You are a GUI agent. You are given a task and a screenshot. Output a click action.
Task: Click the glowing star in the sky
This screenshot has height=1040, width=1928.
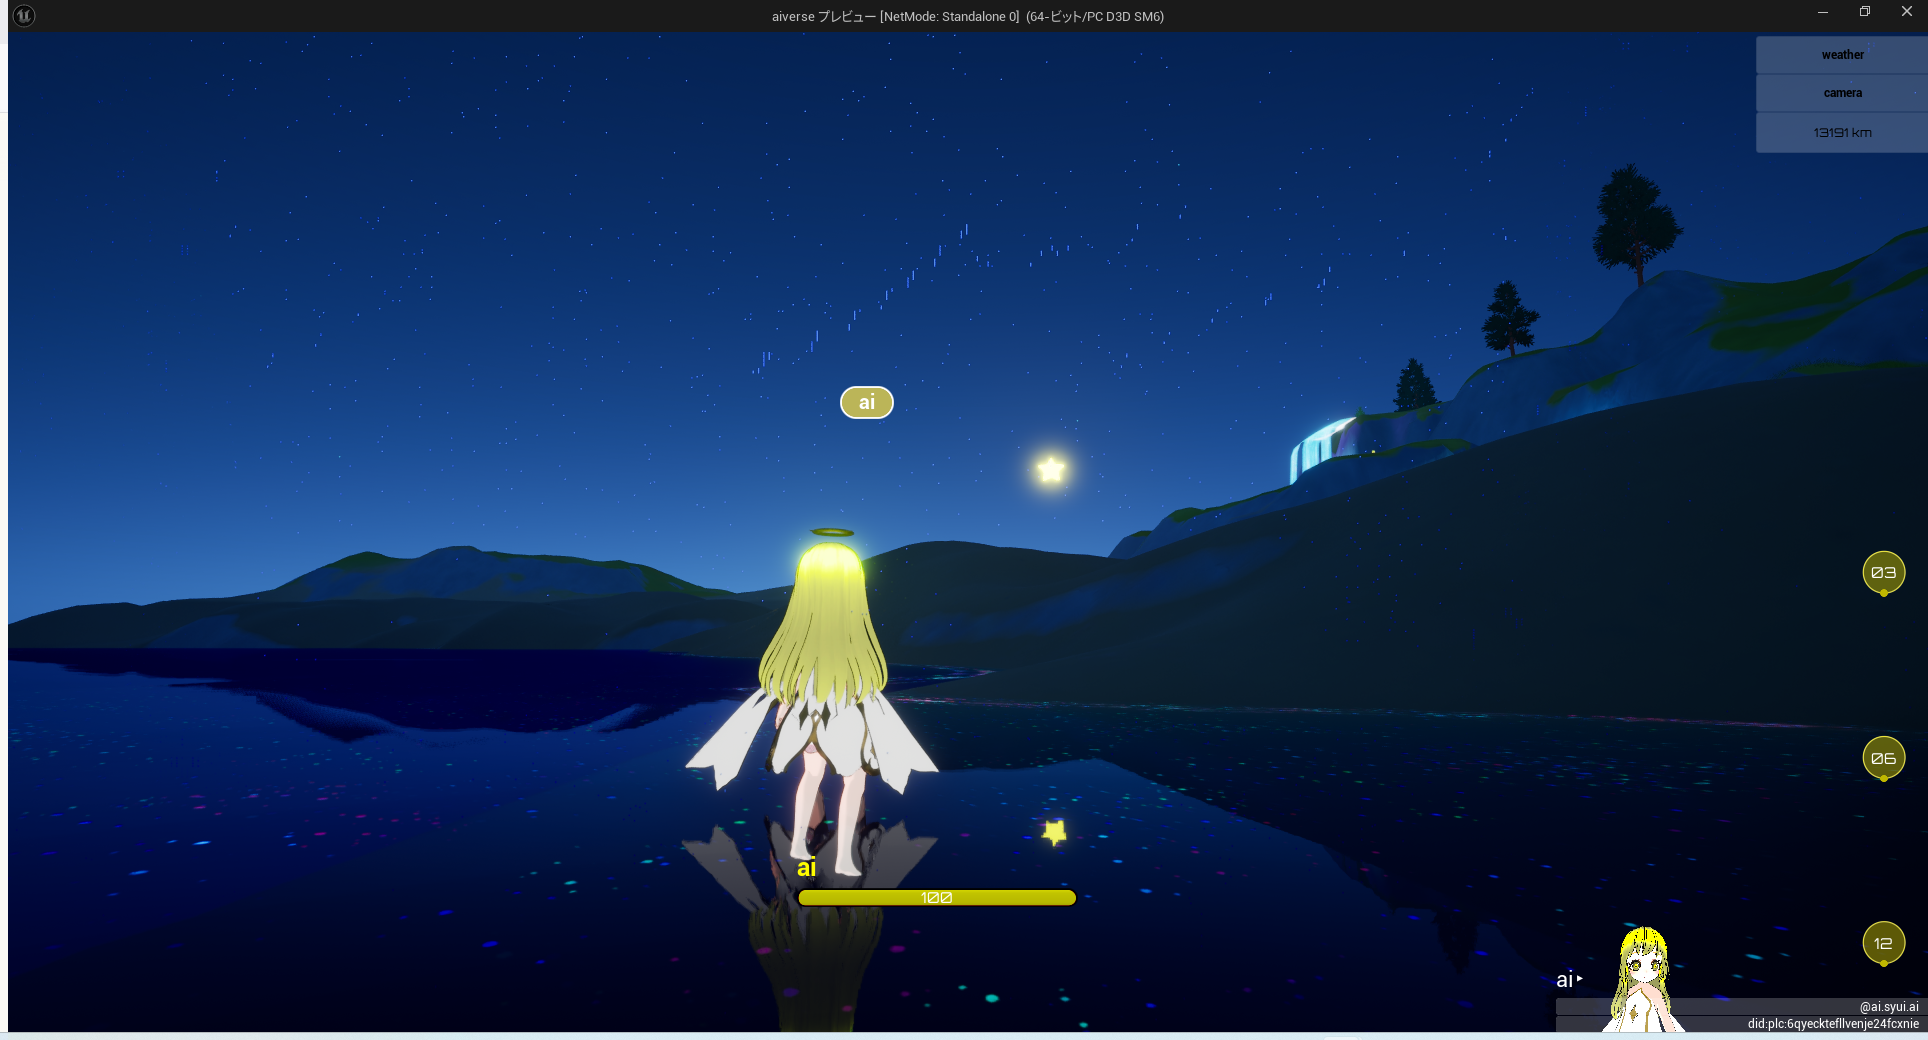(1051, 469)
